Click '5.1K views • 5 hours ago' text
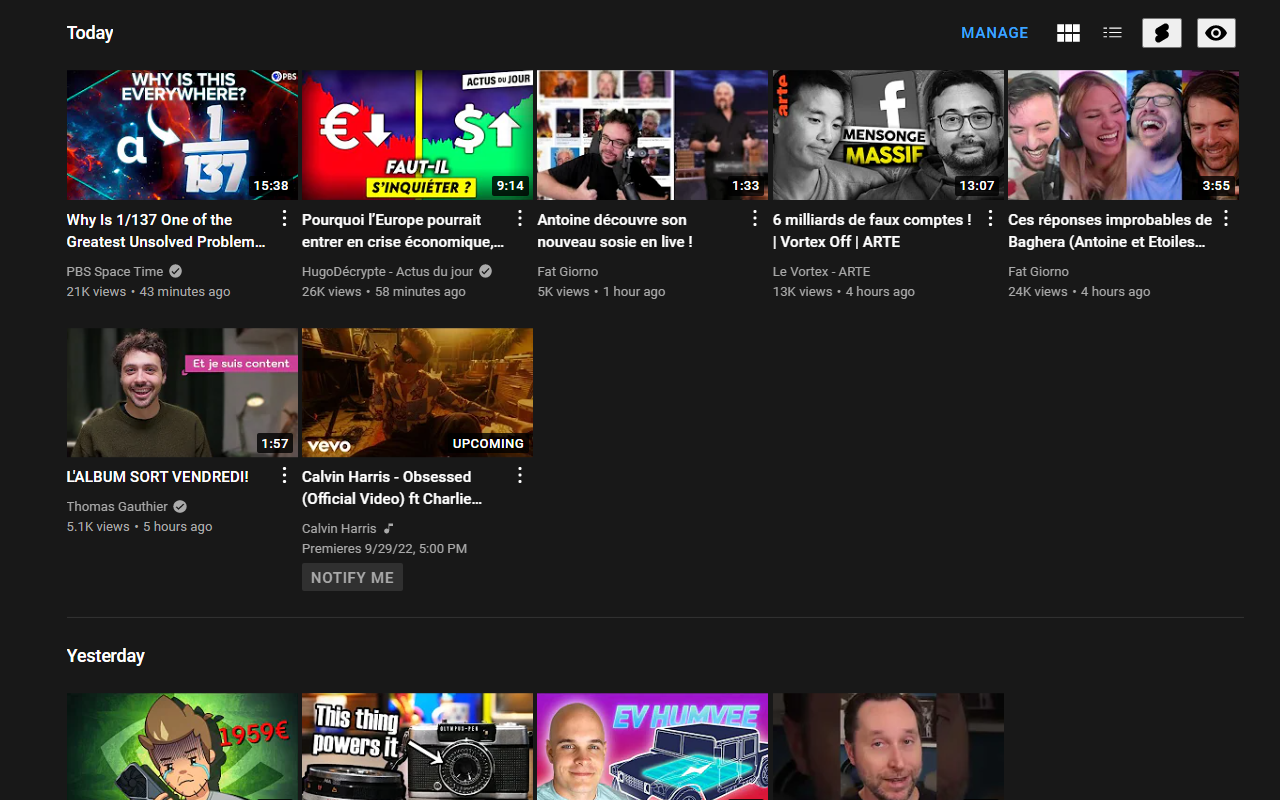Image resolution: width=1280 pixels, height=800 pixels. [x=139, y=527]
